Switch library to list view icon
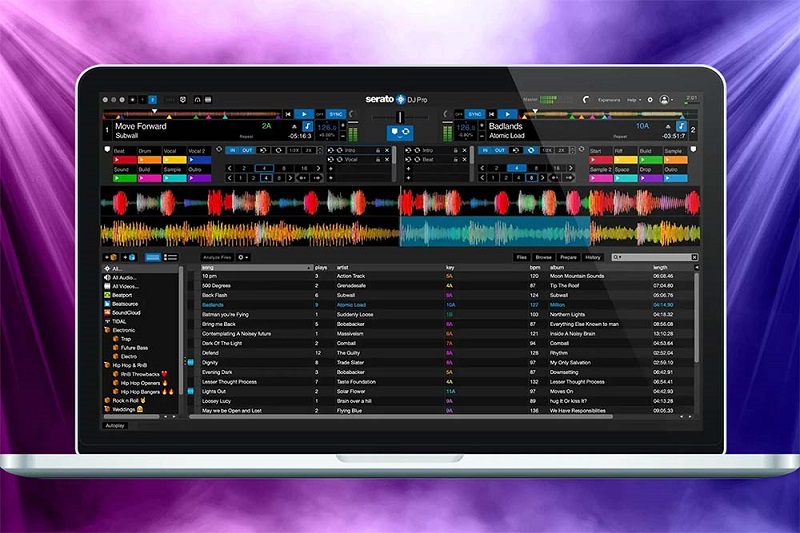Image resolution: width=800 pixels, height=533 pixels. pos(170,258)
